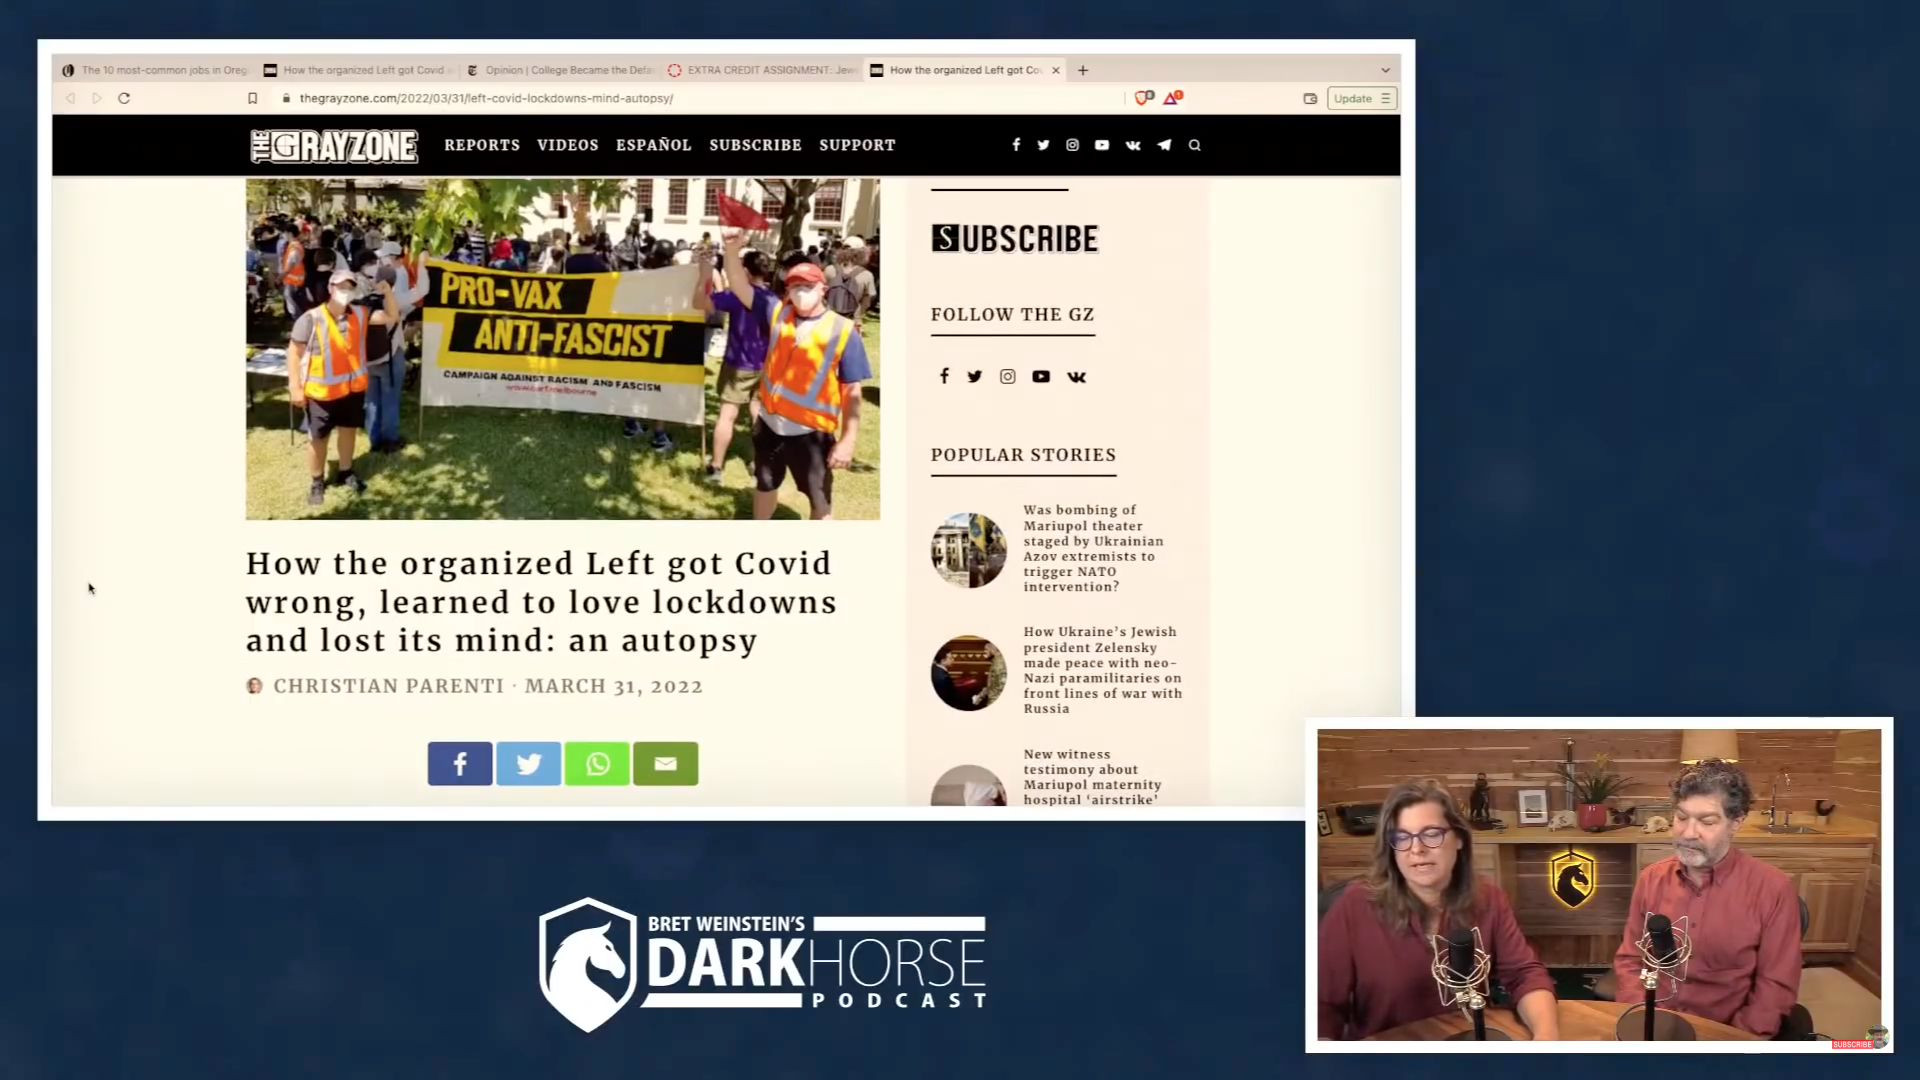
Task: Go forward using browser forward arrow
Action: pyautogui.click(x=97, y=98)
